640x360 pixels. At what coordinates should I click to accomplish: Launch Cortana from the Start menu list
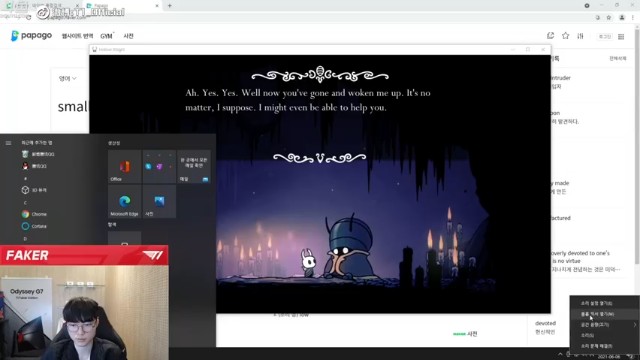(x=34, y=226)
